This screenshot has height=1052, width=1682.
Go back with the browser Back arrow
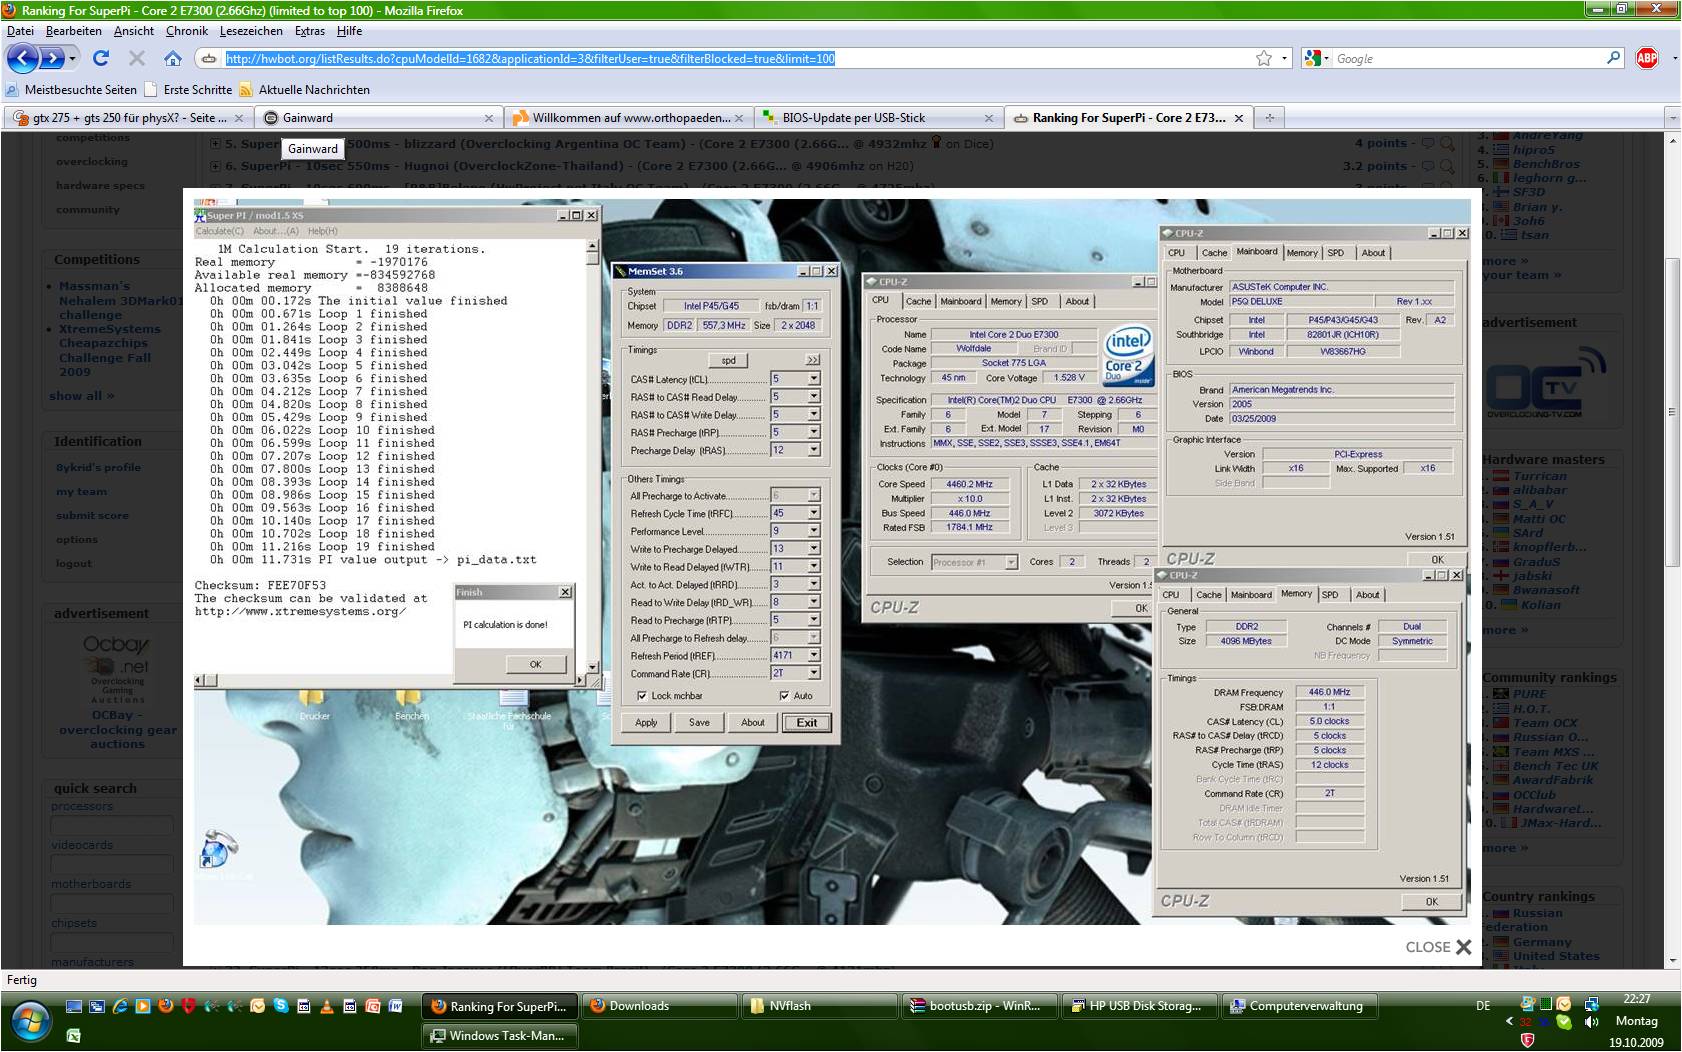pyautogui.click(x=23, y=58)
